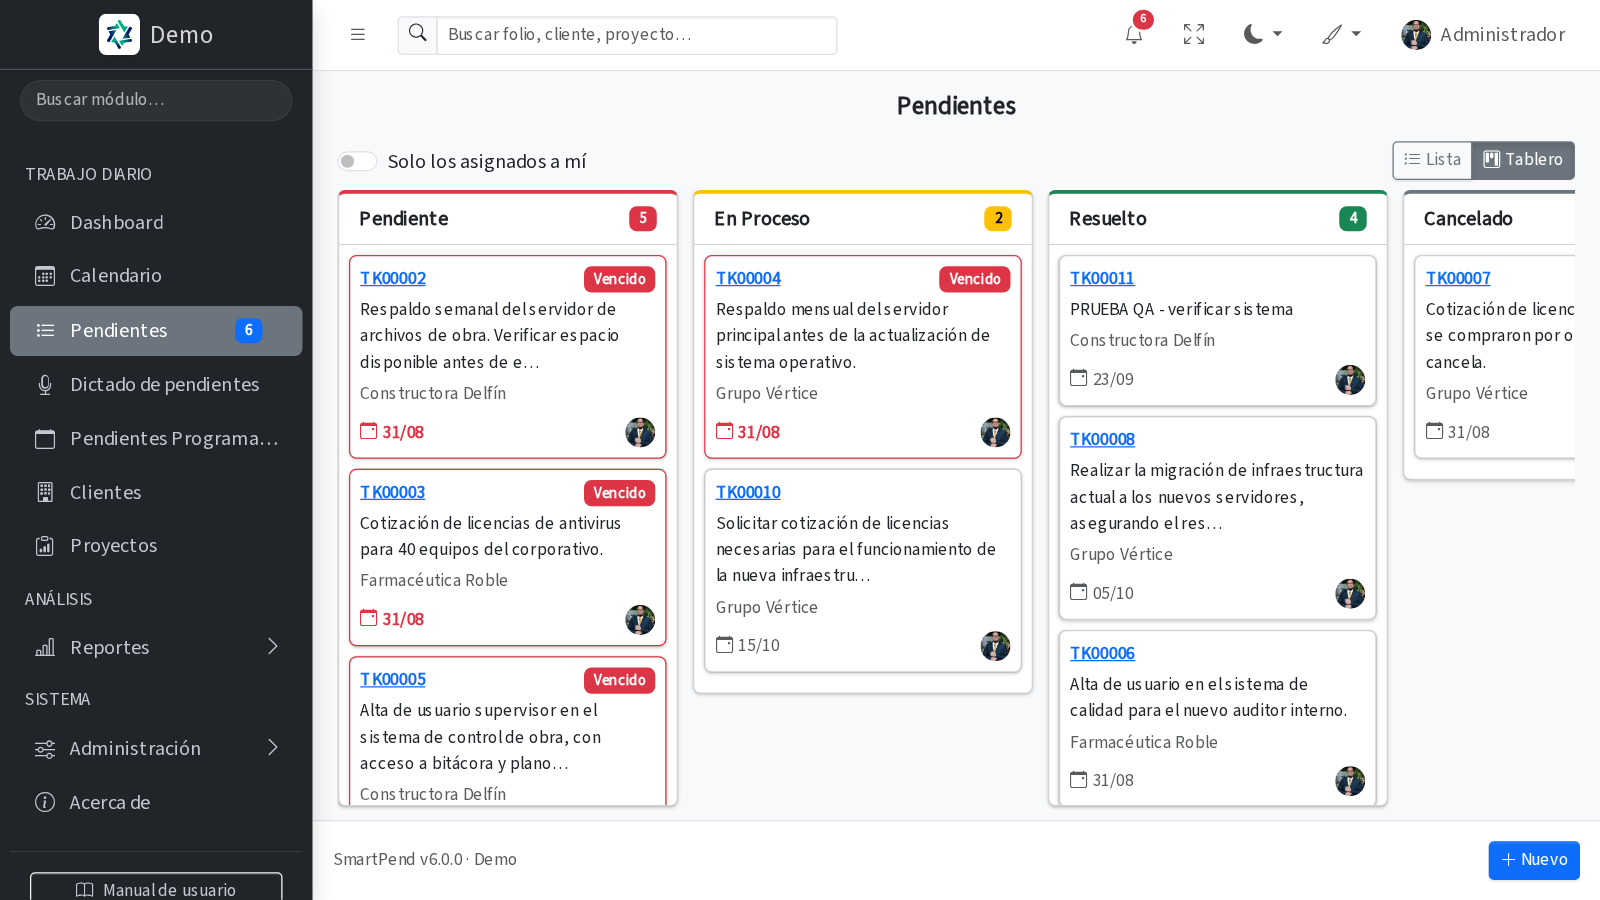1600x900 pixels.
Task: Open the Manual de usuario
Action: (156, 888)
